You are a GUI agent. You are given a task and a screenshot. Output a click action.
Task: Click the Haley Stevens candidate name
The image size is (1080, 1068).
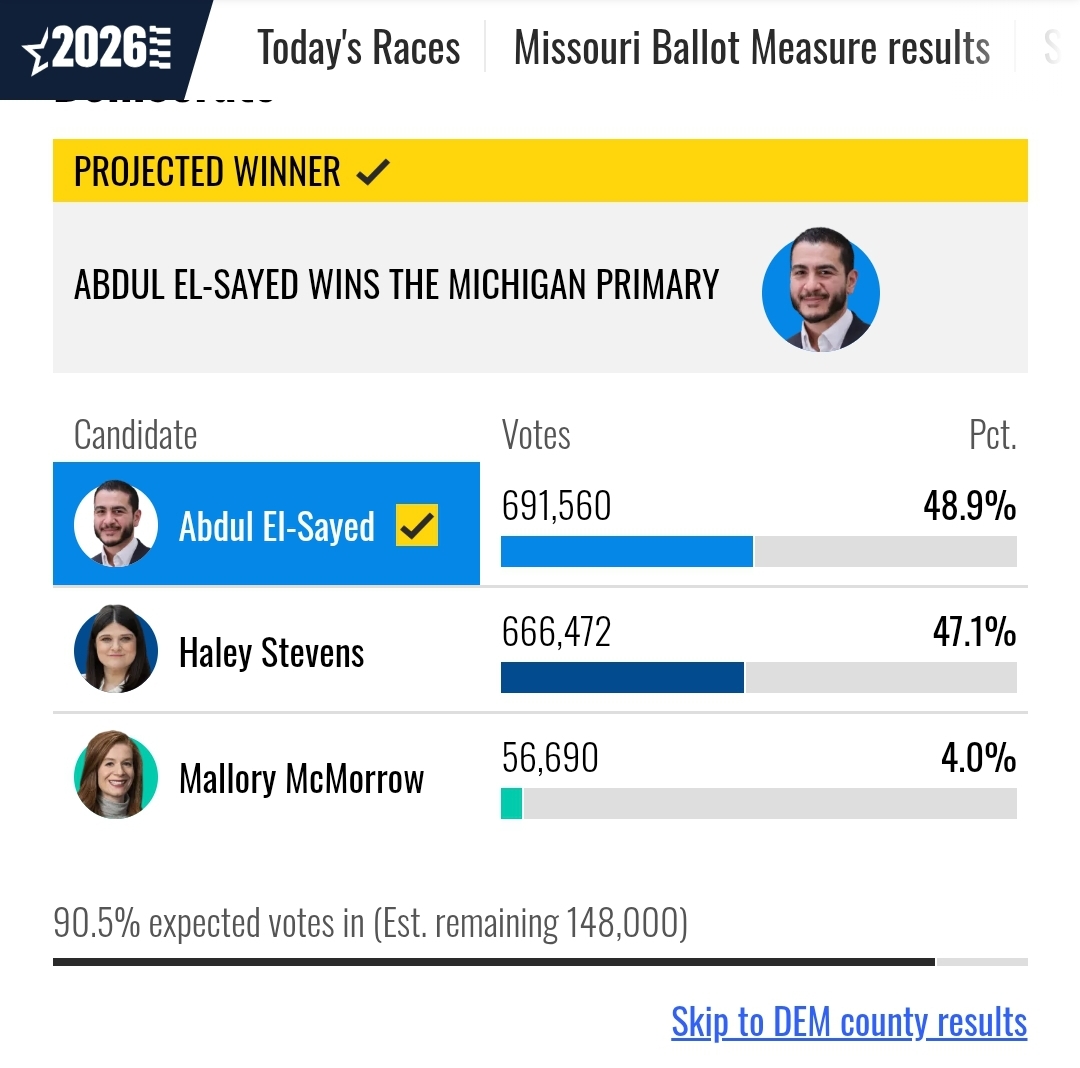point(271,652)
